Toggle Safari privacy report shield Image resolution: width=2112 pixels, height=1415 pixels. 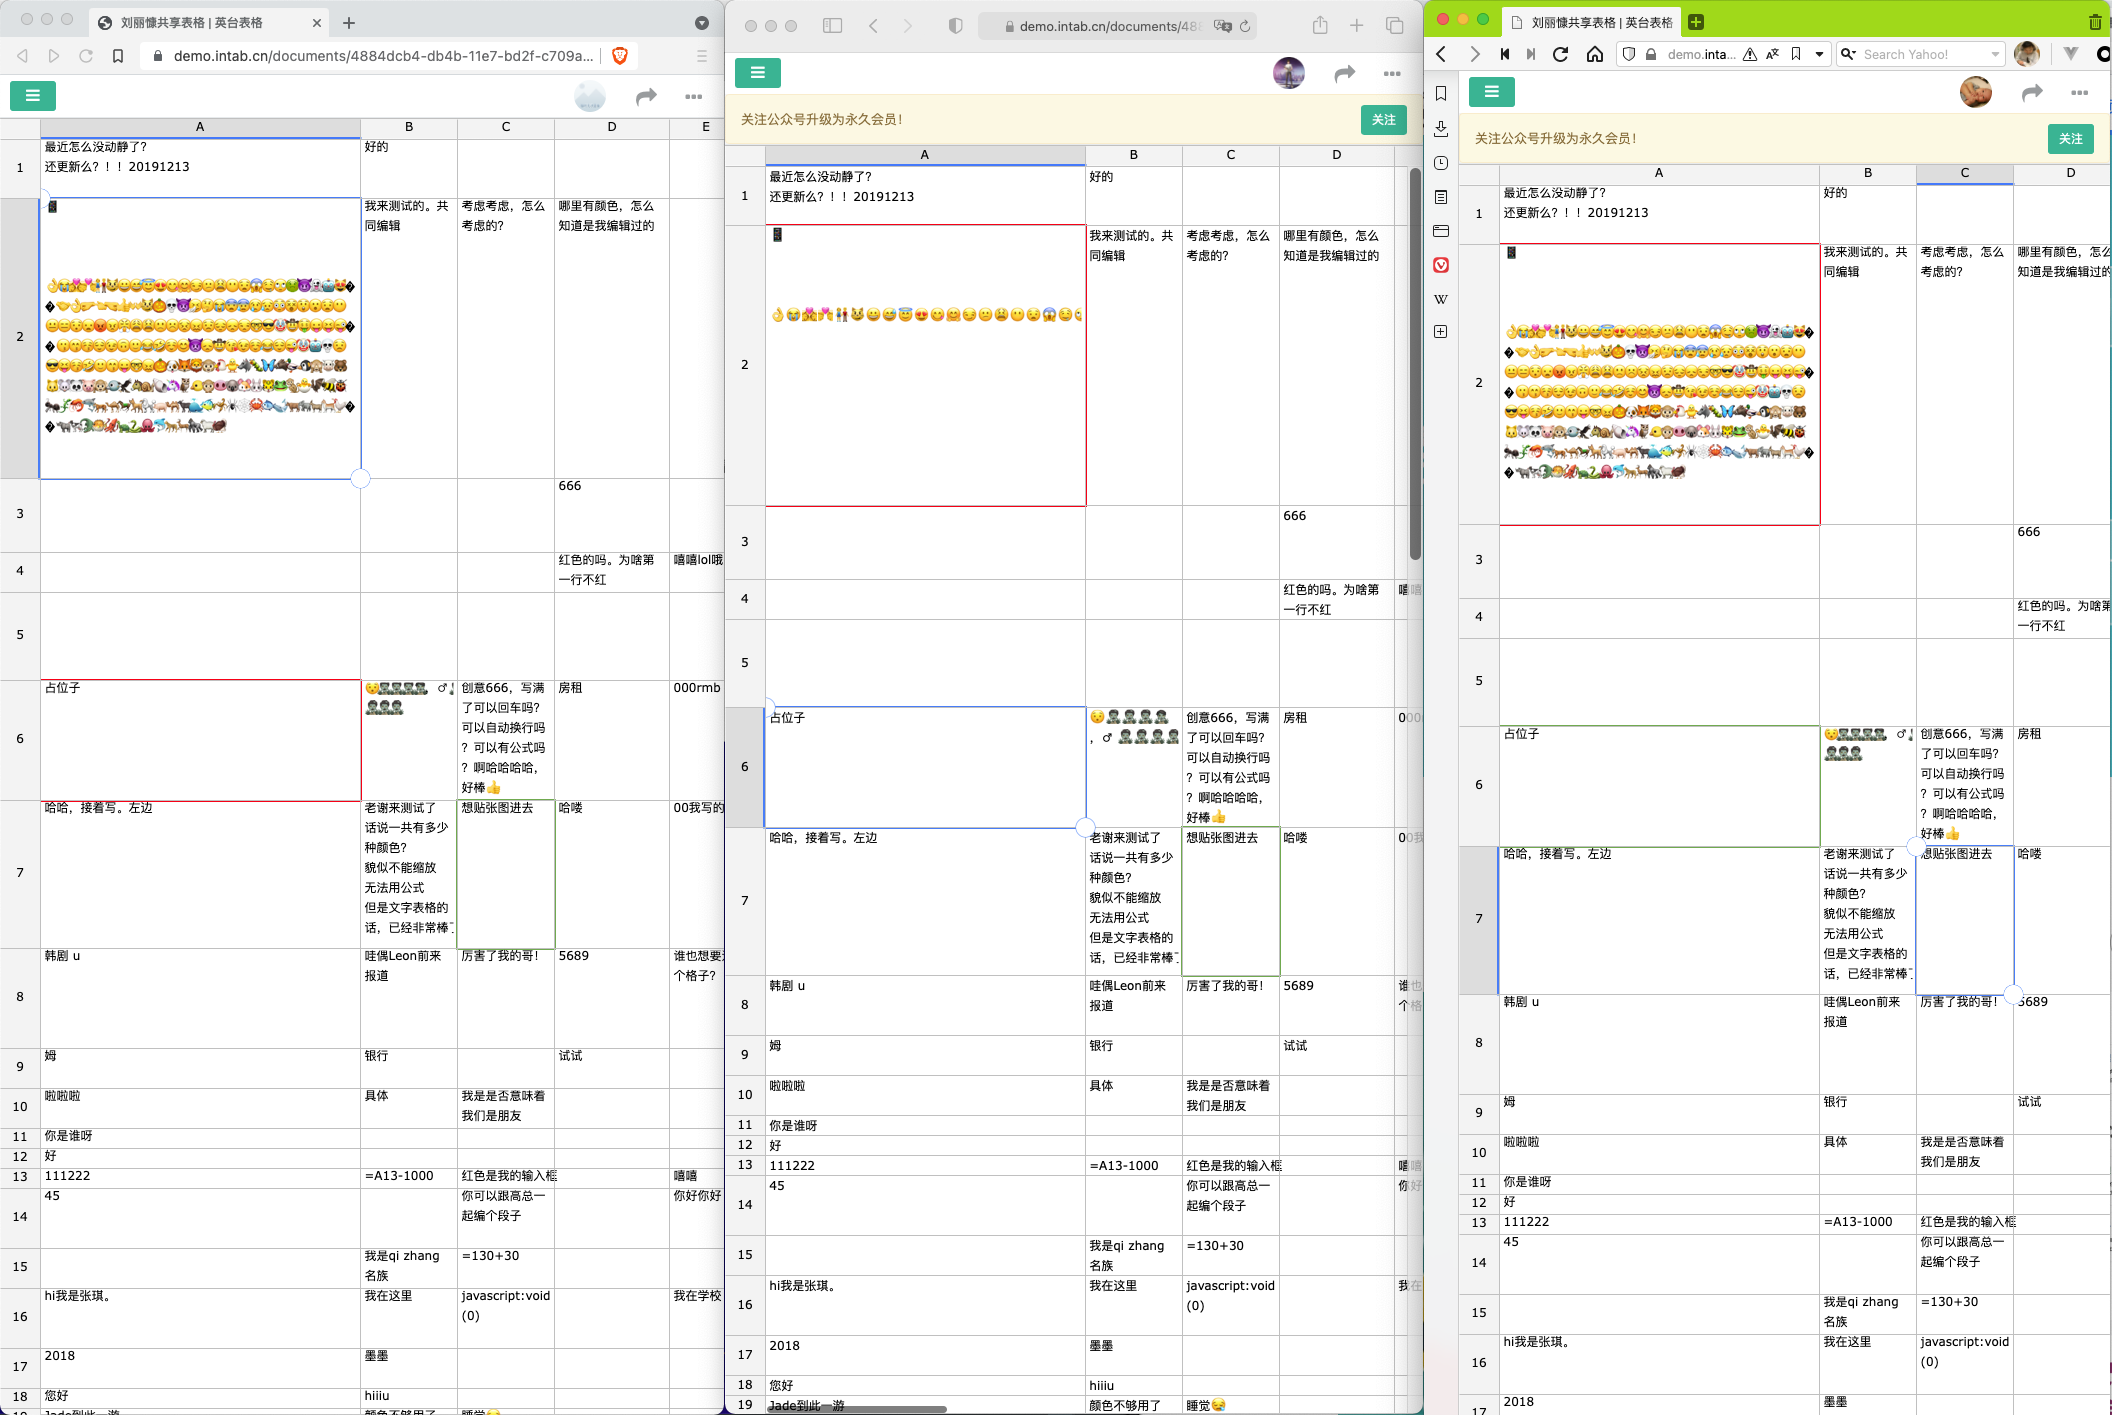955,26
